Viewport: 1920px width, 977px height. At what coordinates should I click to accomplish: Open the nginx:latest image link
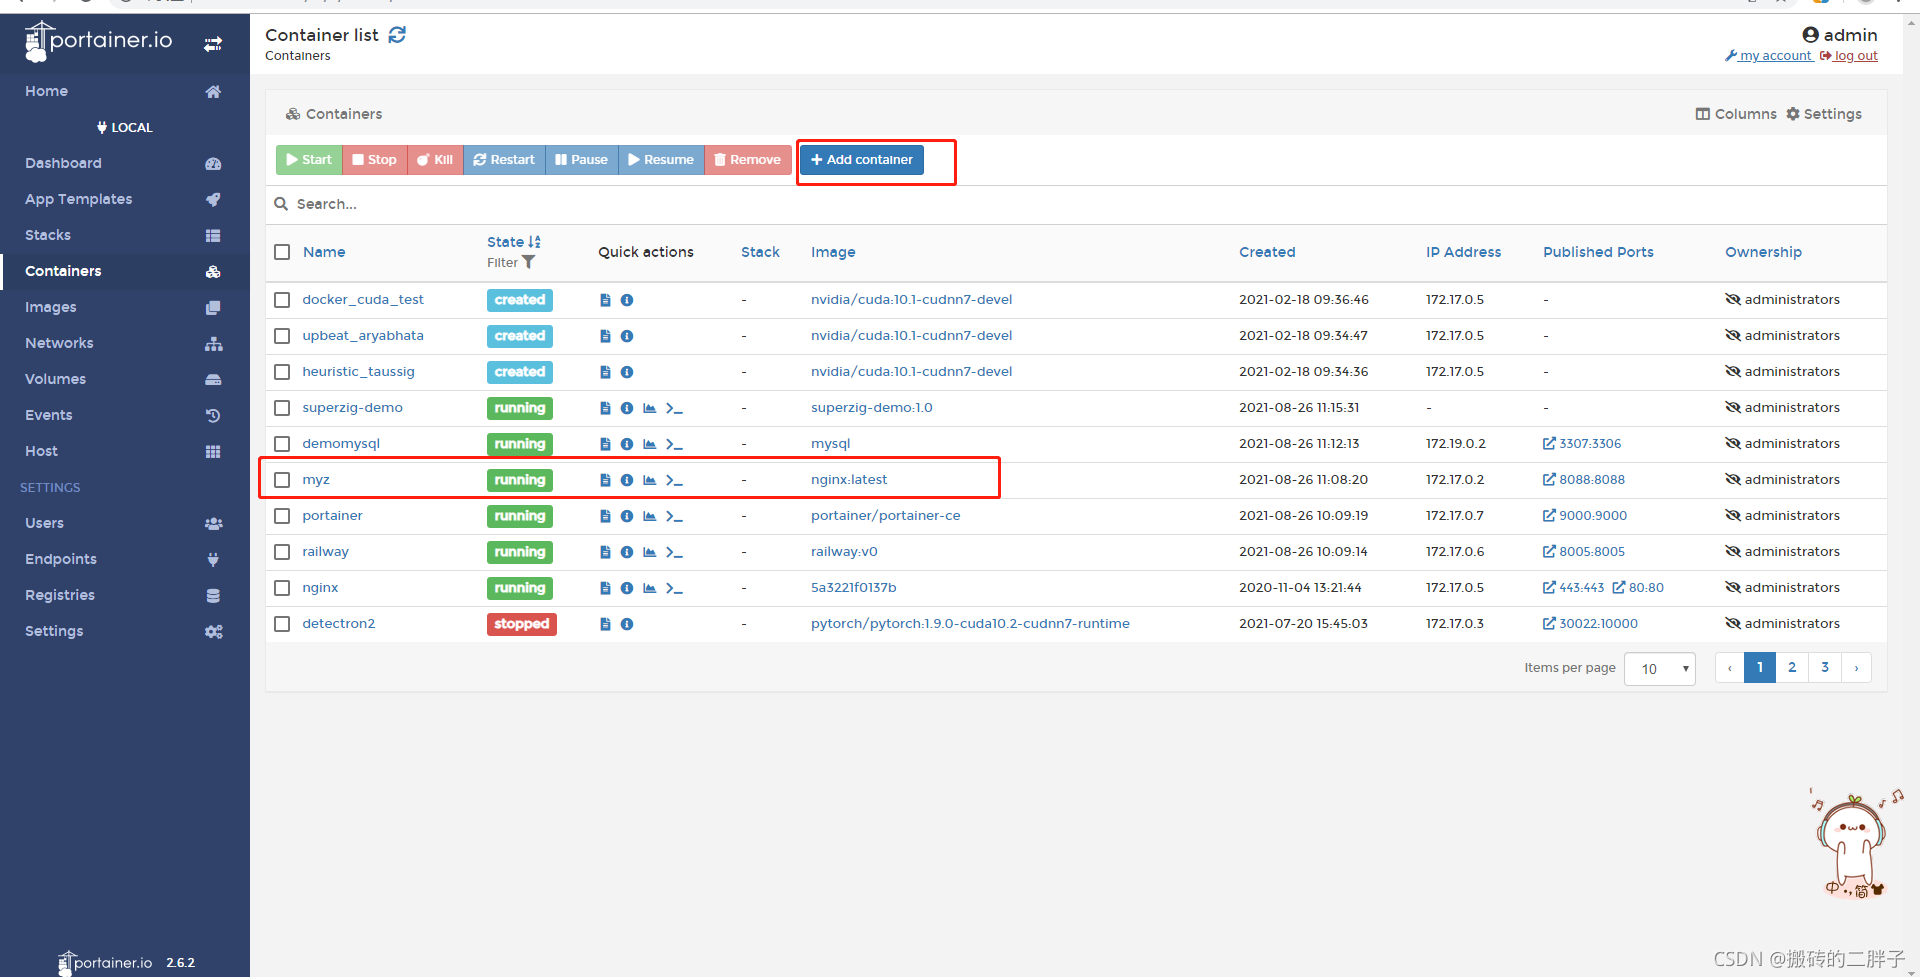849,480
